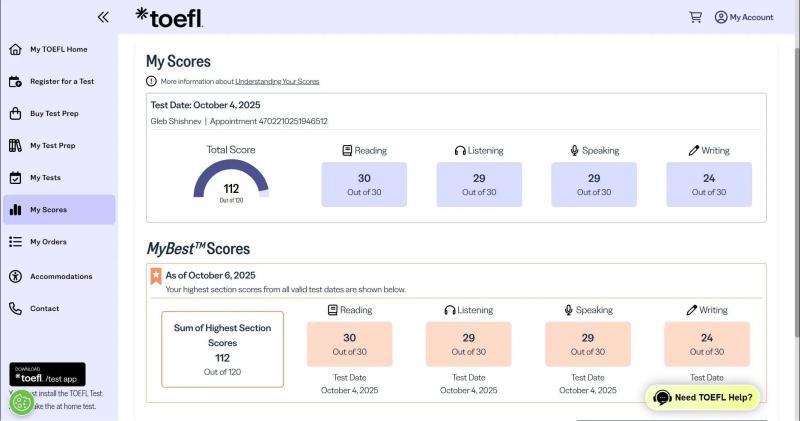Click the My TOEFL Home house icon
800x421 pixels.
tap(15, 49)
